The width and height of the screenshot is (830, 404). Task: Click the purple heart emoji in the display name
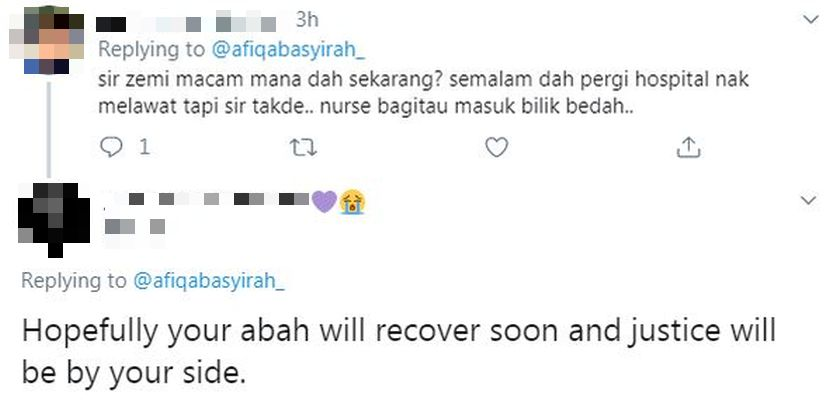pyautogui.click(x=324, y=201)
